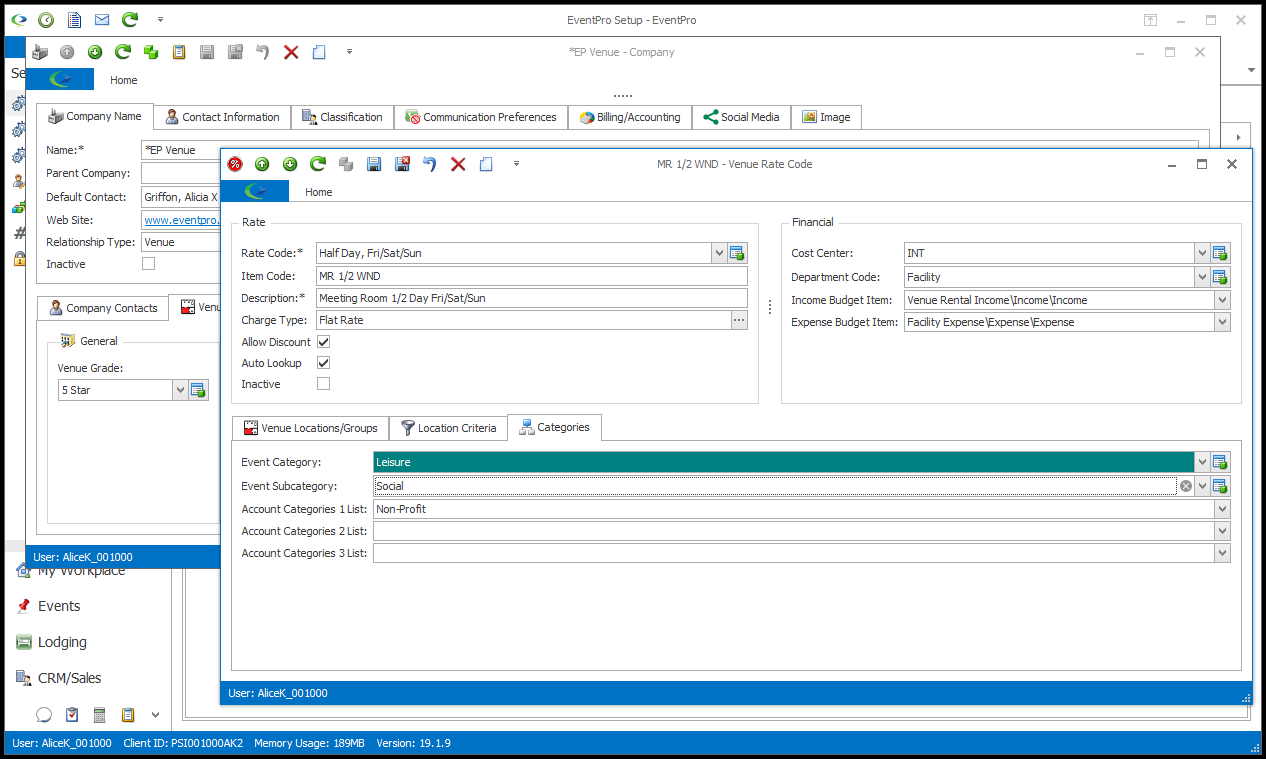Open the Contact Information tab

pyautogui.click(x=222, y=117)
